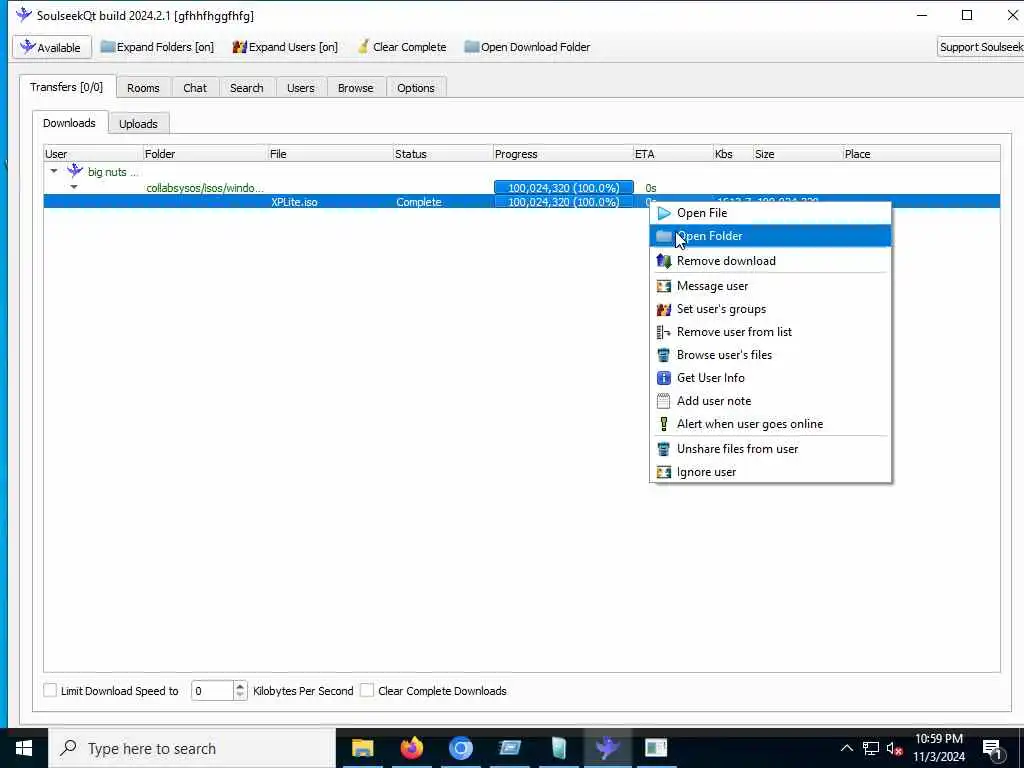Click the Unshare files from user icon
The image size is (1024, 768).
[664, 449]
